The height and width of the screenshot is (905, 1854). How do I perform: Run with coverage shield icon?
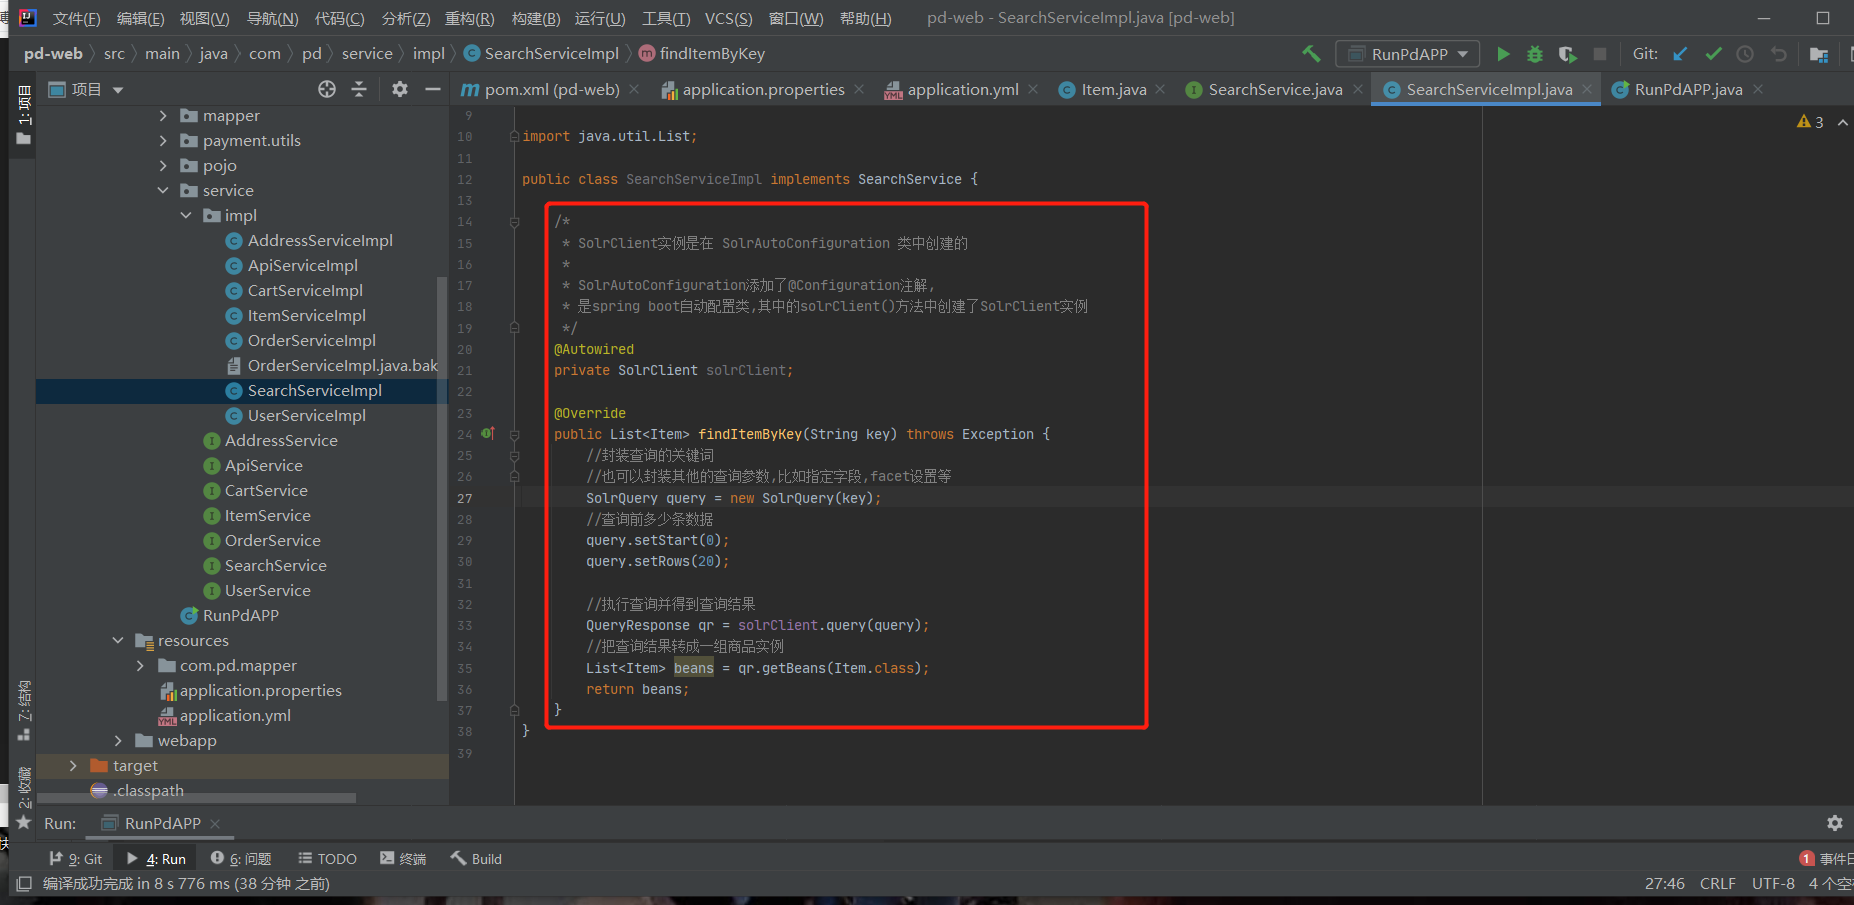tap(1567, 54)
